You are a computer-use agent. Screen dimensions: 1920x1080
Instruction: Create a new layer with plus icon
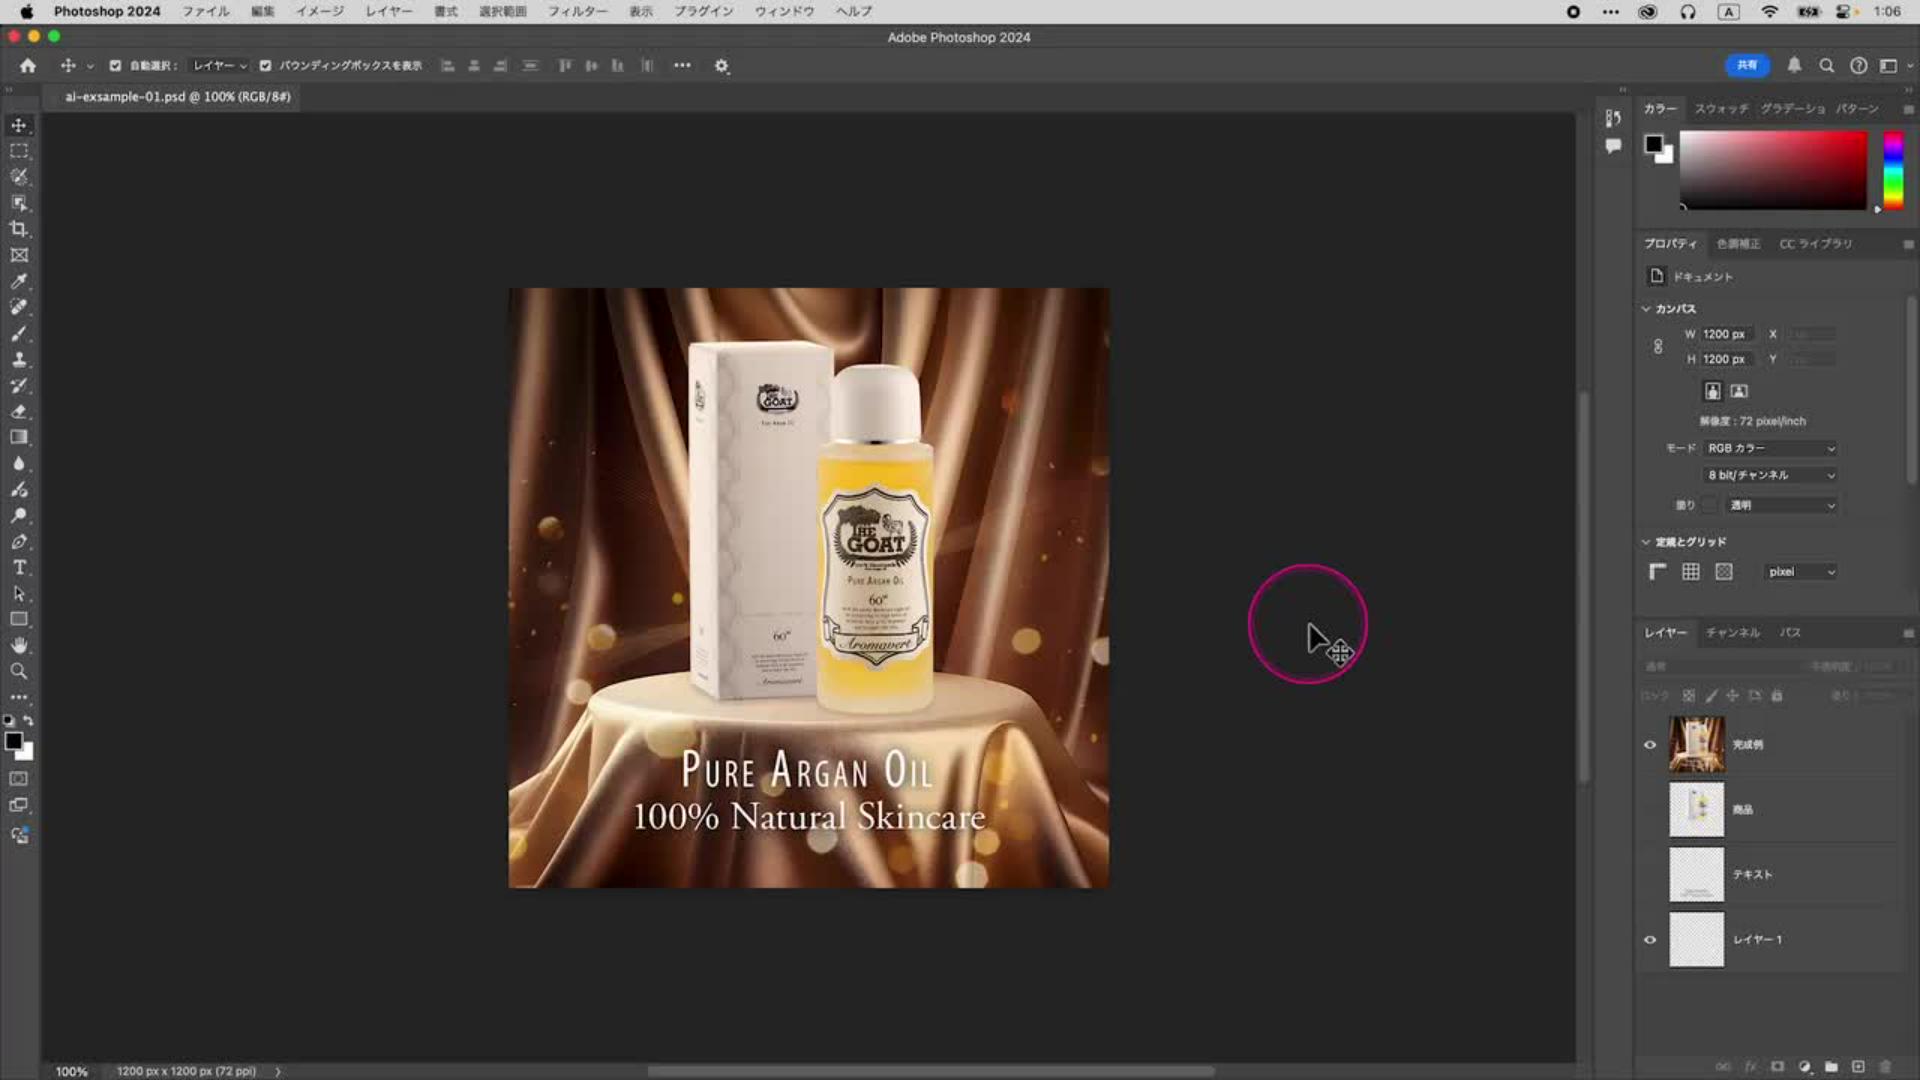coord(1858,1067)
